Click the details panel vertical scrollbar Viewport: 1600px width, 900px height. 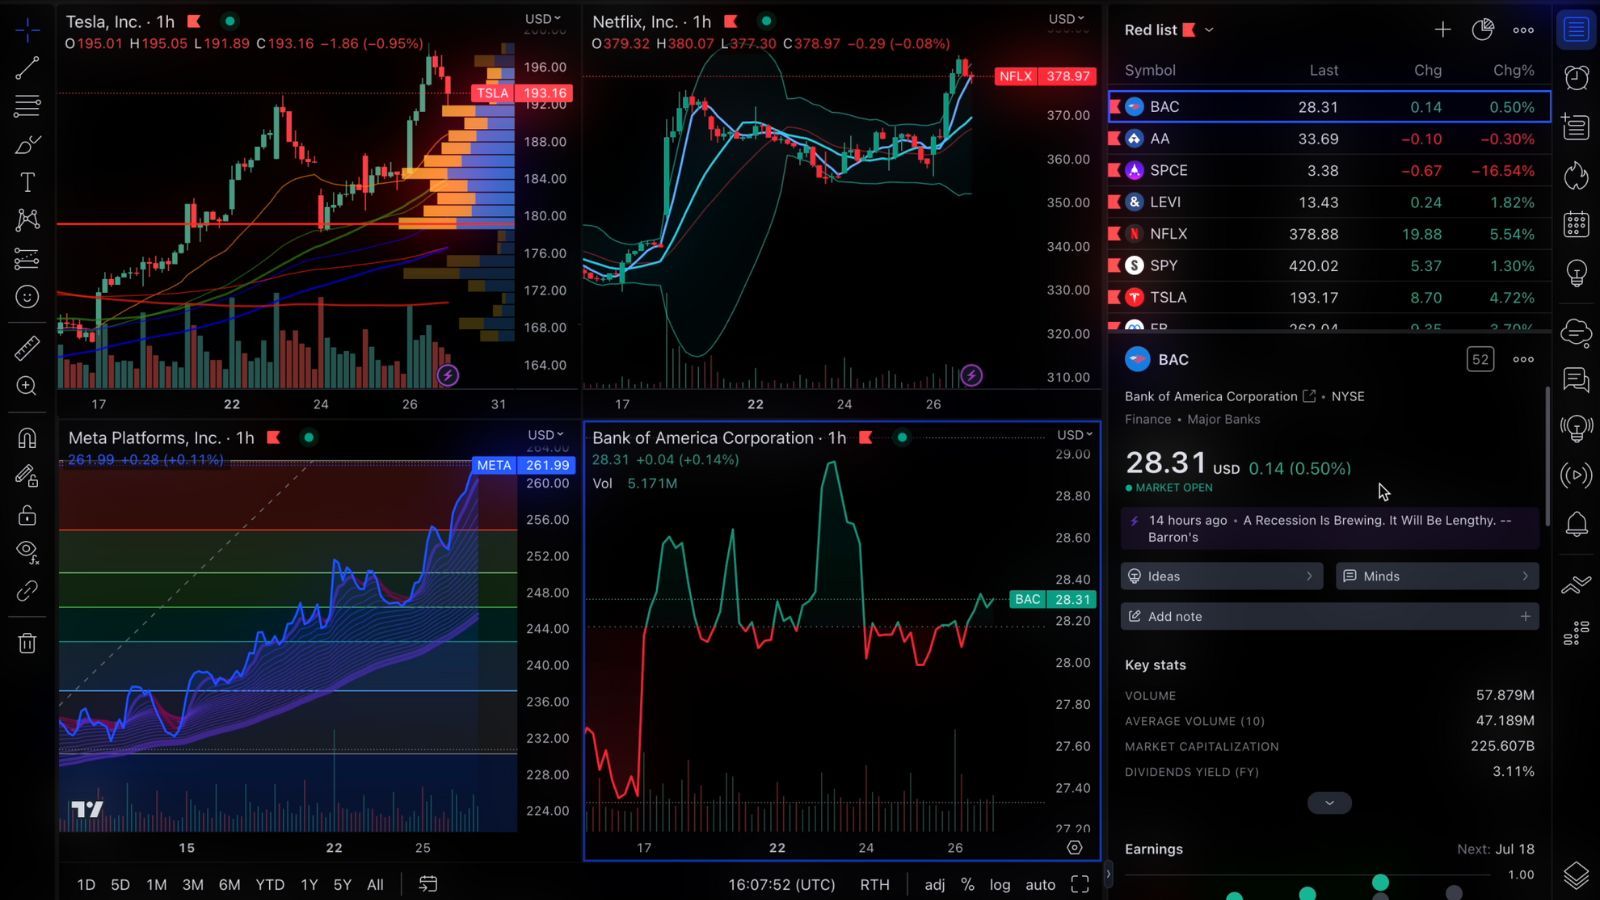[1547, 455]
